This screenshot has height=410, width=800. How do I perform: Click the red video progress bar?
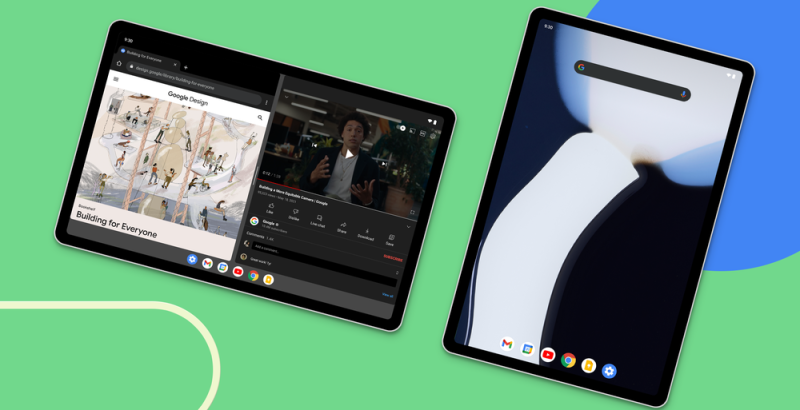pos(279,184)
